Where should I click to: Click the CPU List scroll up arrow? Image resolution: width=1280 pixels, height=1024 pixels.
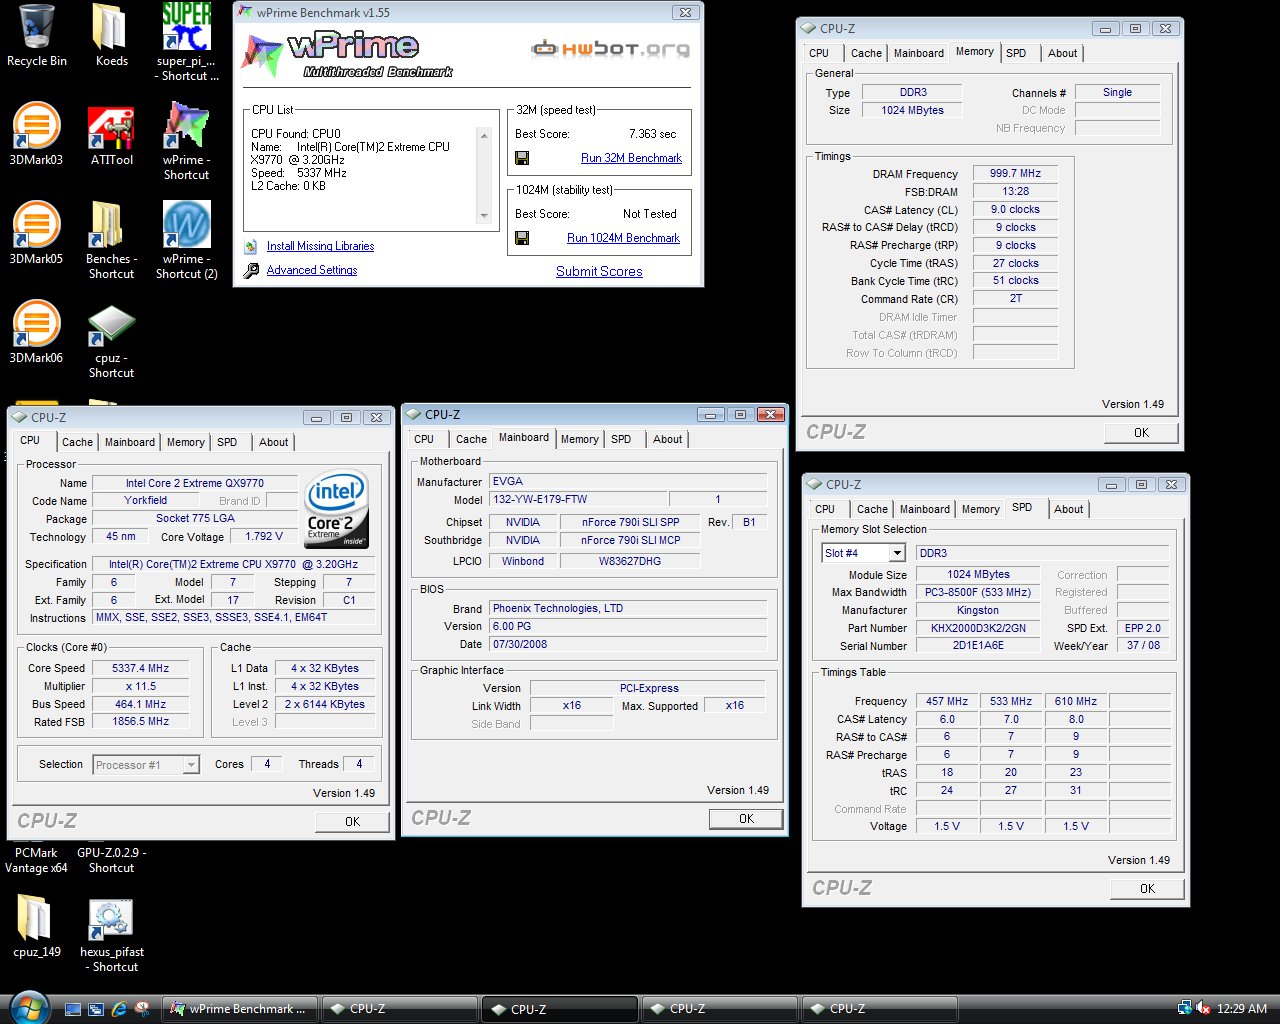click(x=484, y=136)
